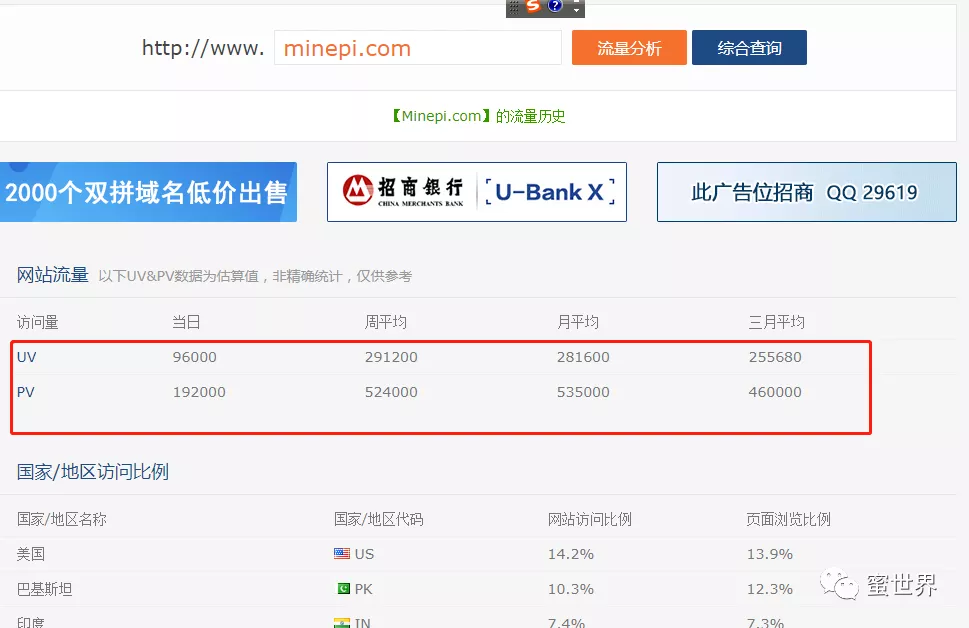The image size is (969, 628).
Task: Click the orange 流量分析 button
Action: point(629,48)
